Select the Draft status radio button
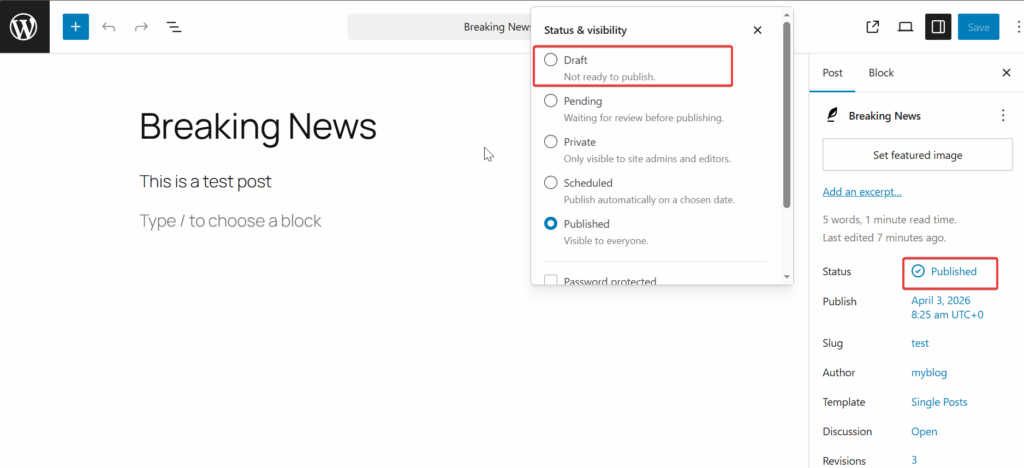Viewport: 1024px width, 468px height. tap(551, 60)
